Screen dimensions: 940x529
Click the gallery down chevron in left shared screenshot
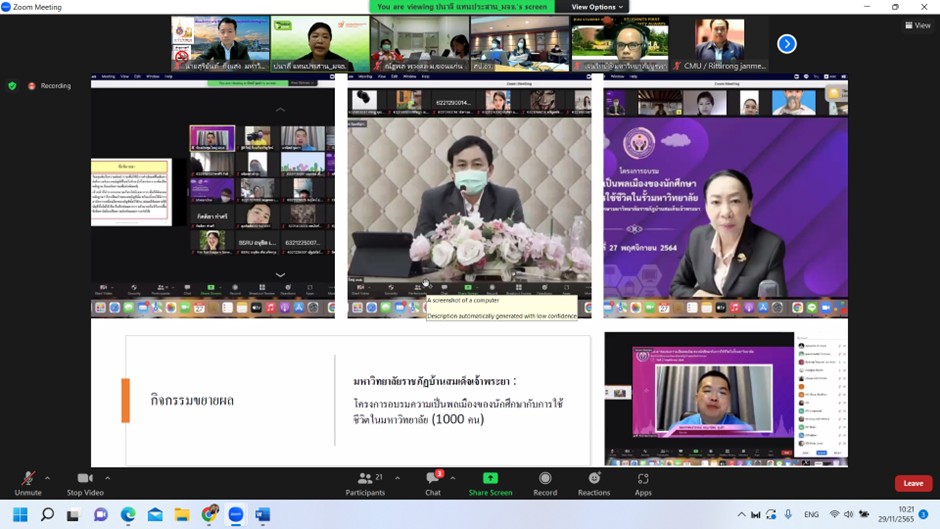click(x=280, y=275)
